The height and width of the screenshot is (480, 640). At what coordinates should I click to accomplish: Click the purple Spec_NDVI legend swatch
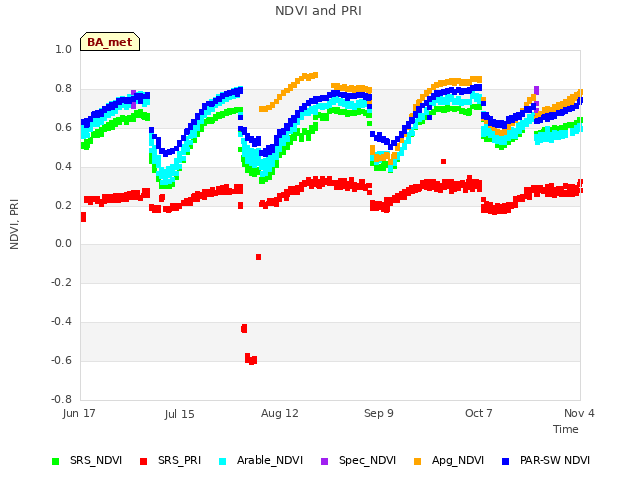pos(324,461)
